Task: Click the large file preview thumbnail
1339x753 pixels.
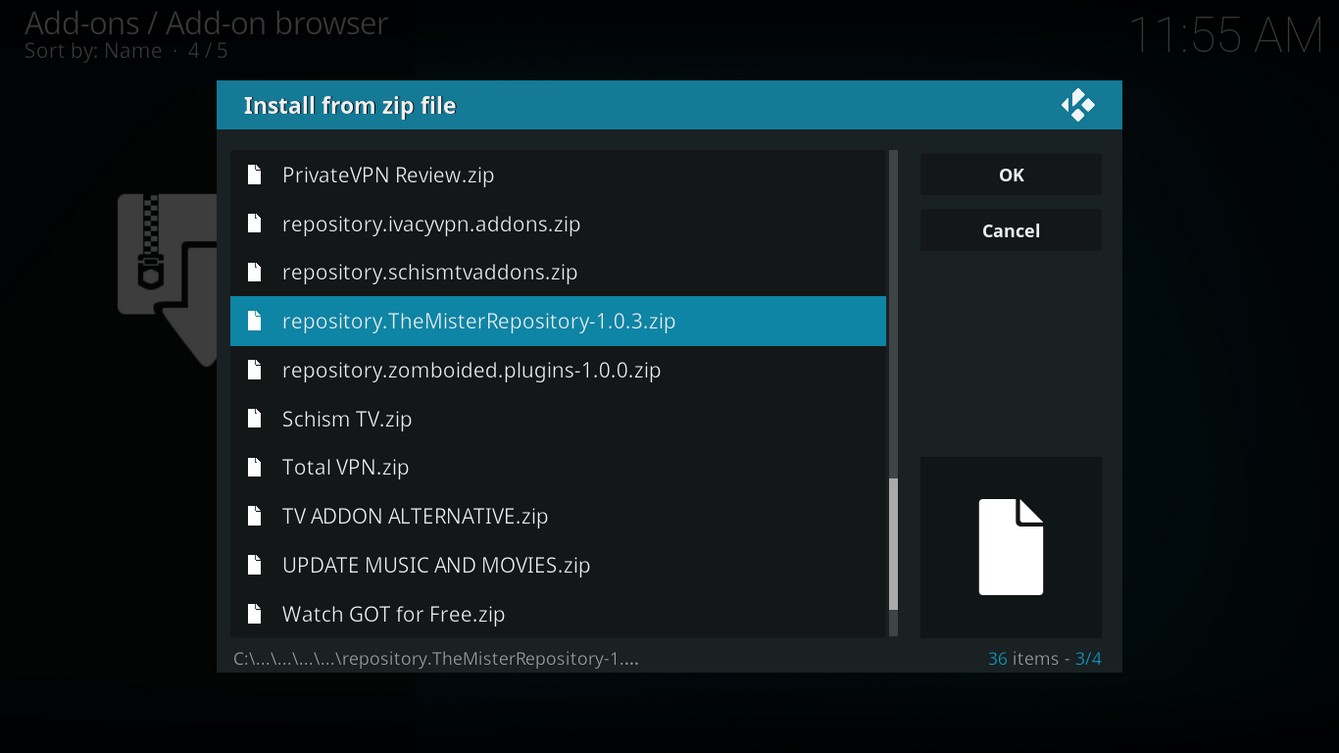Action: 1011,547
